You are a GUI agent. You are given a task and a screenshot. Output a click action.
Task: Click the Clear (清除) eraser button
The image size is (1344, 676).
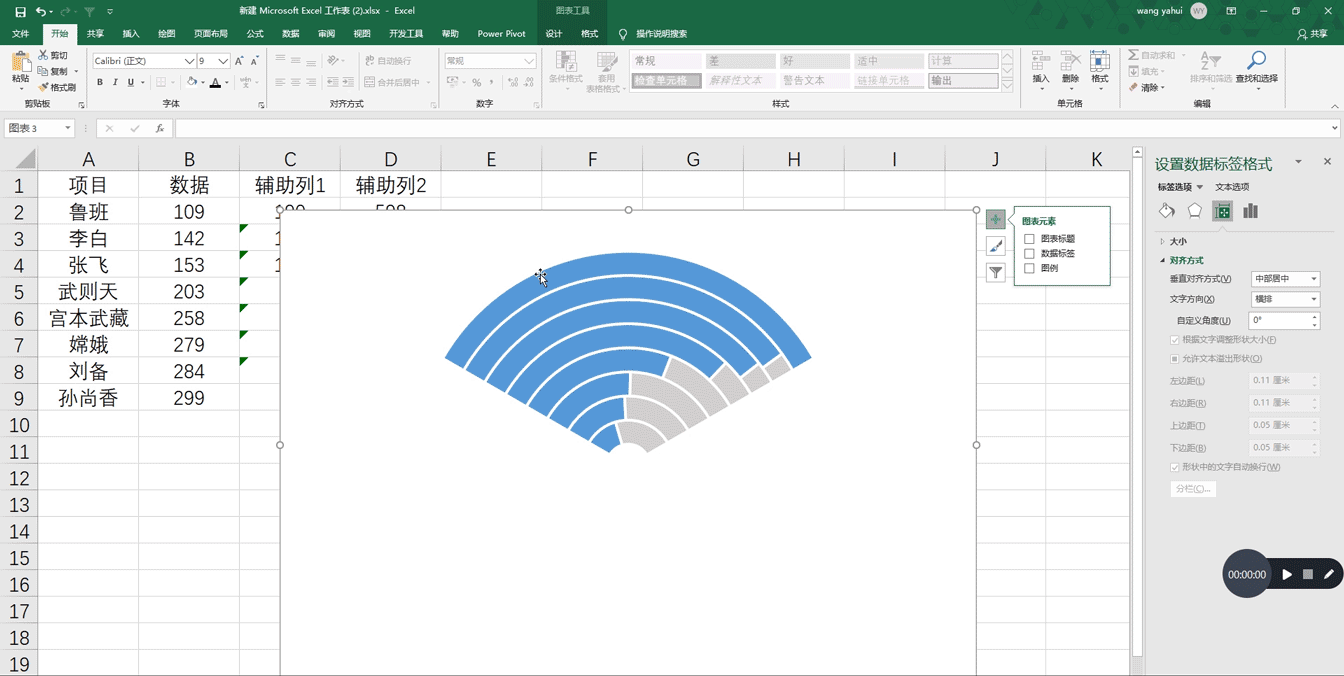pos(1145,87)
